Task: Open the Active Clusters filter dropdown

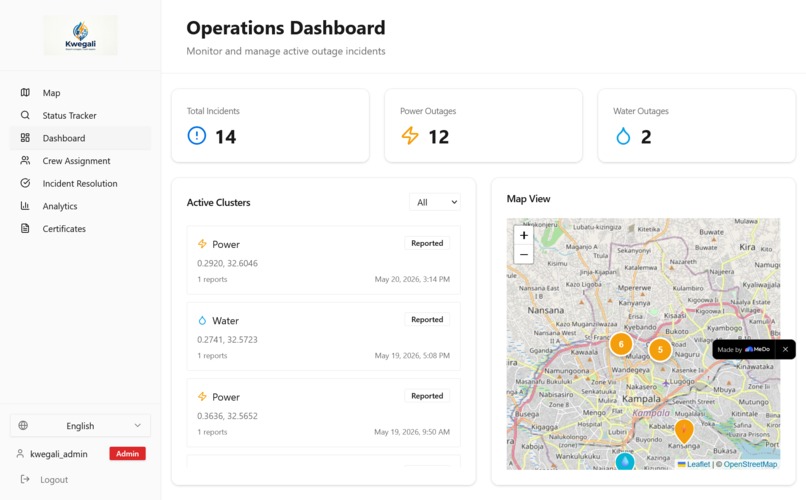Action: pyautogui.click(x=435, y=202)
